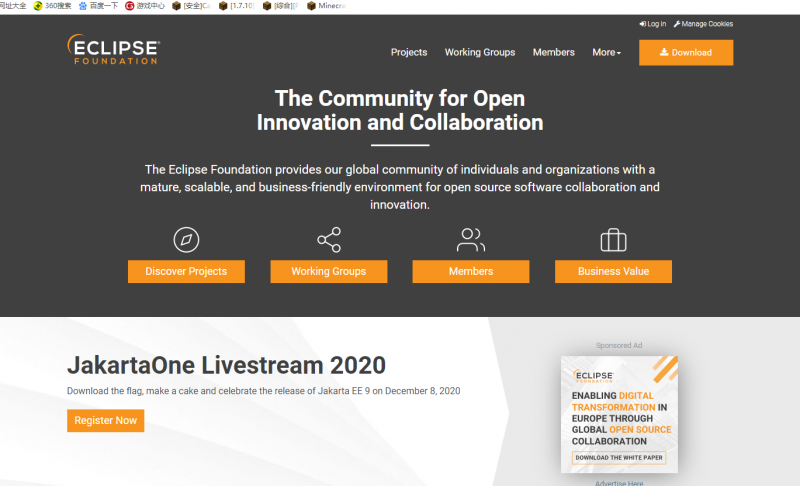
Task: Click the Business Value button
Action: pos(613,271)
